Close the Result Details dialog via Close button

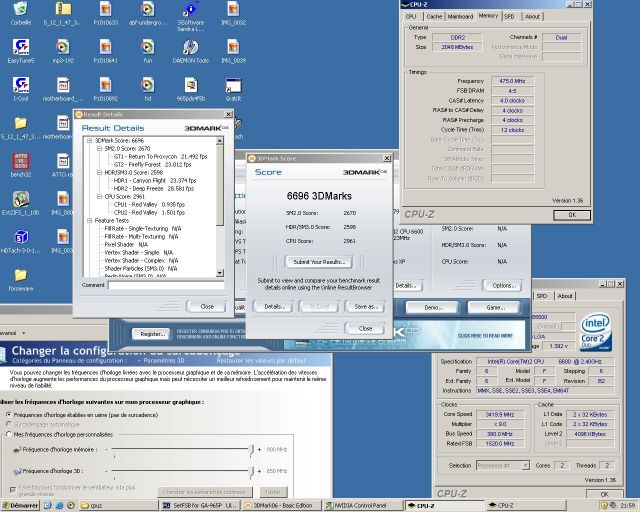tap(207, 306)
